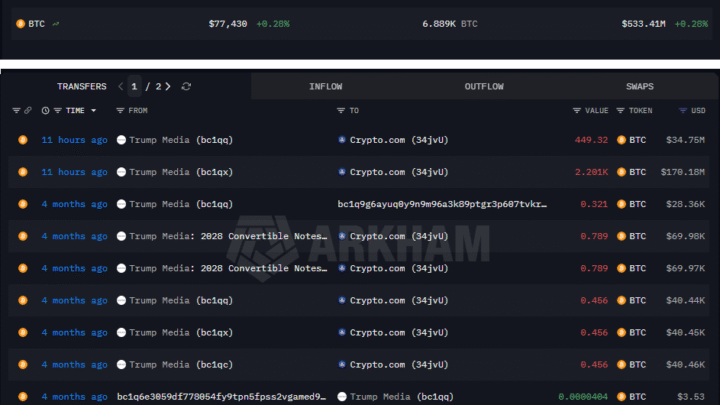Open the BTC price trend chart icon
This screenshot has height=405, width=720.
pos(56,24)
